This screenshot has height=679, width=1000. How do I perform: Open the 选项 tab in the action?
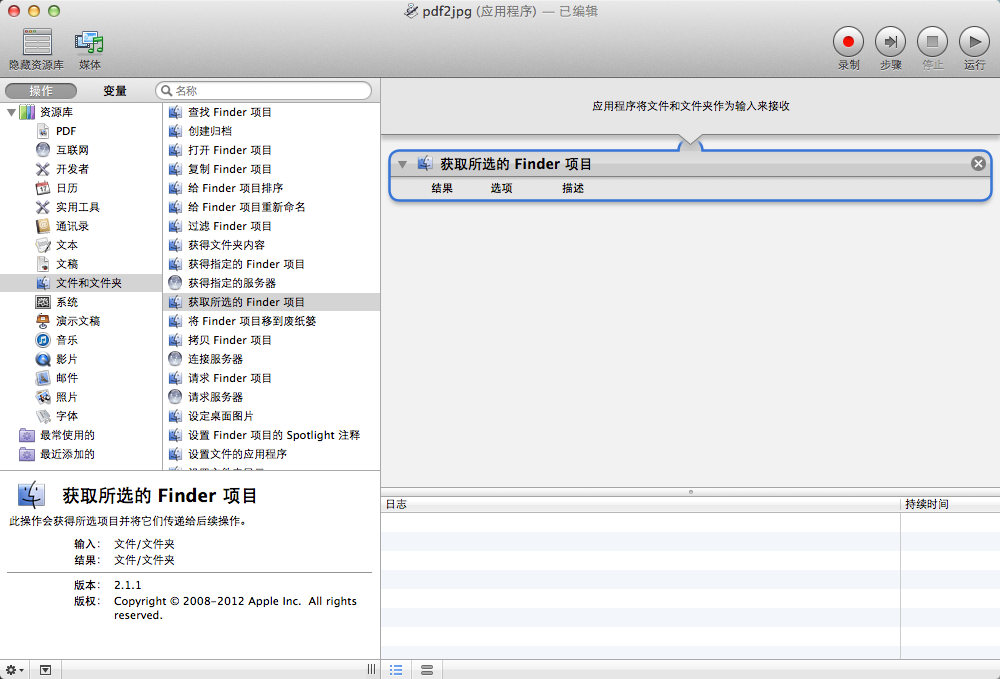pyautogui.click(x=501, y=188)
